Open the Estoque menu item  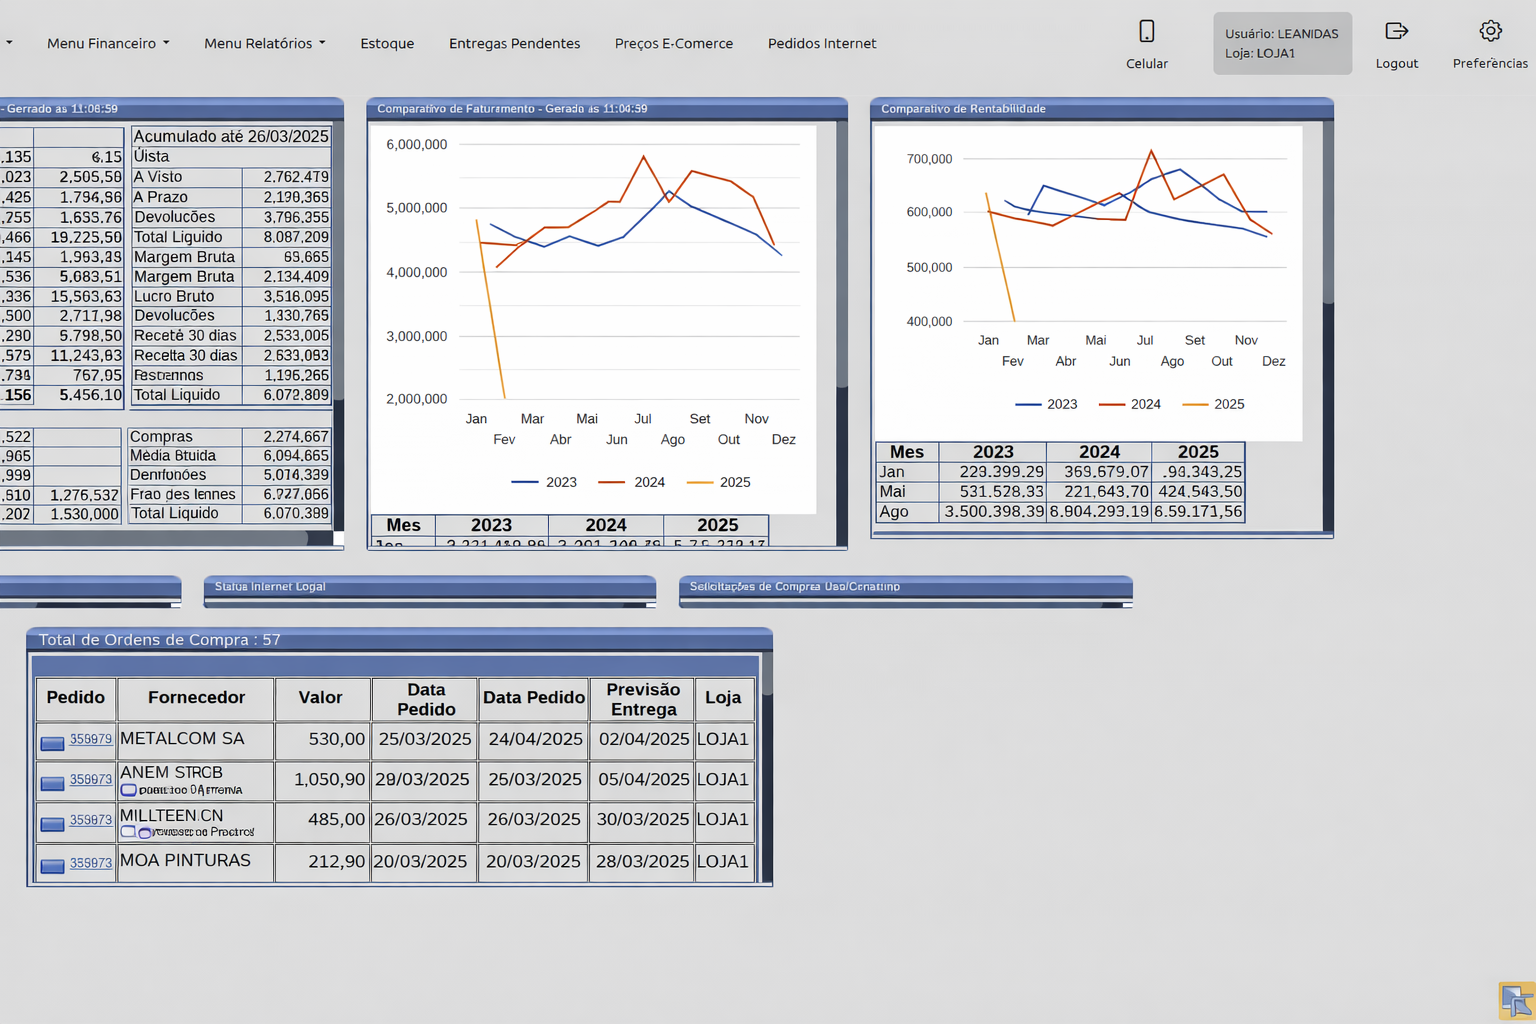click(387, 43)
